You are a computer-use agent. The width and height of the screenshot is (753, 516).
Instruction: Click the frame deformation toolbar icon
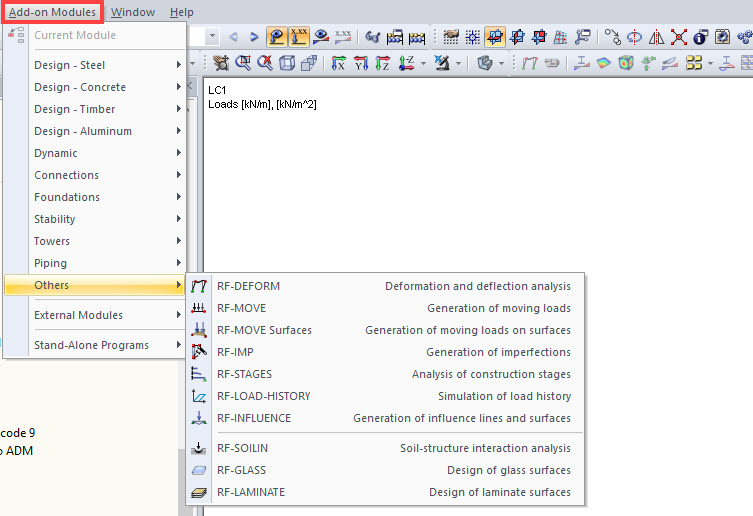(x=530, y=63)
